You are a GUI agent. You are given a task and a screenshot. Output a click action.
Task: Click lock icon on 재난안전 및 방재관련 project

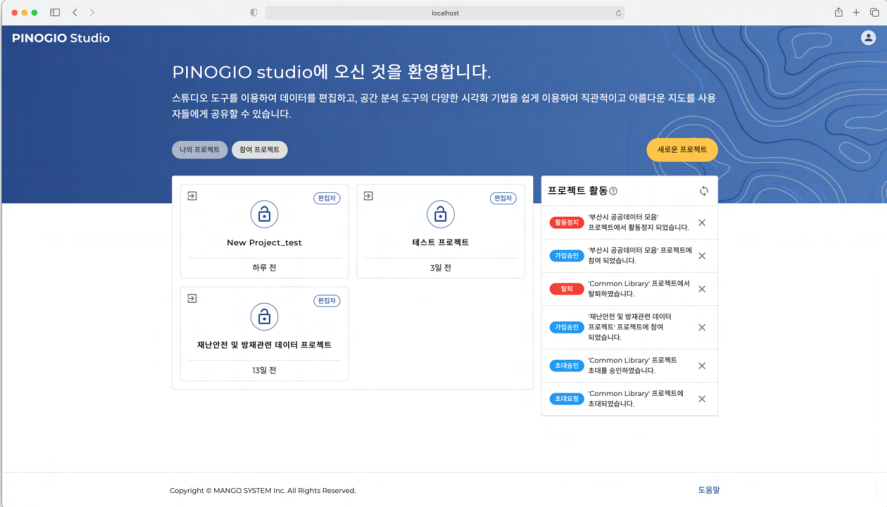264,317
